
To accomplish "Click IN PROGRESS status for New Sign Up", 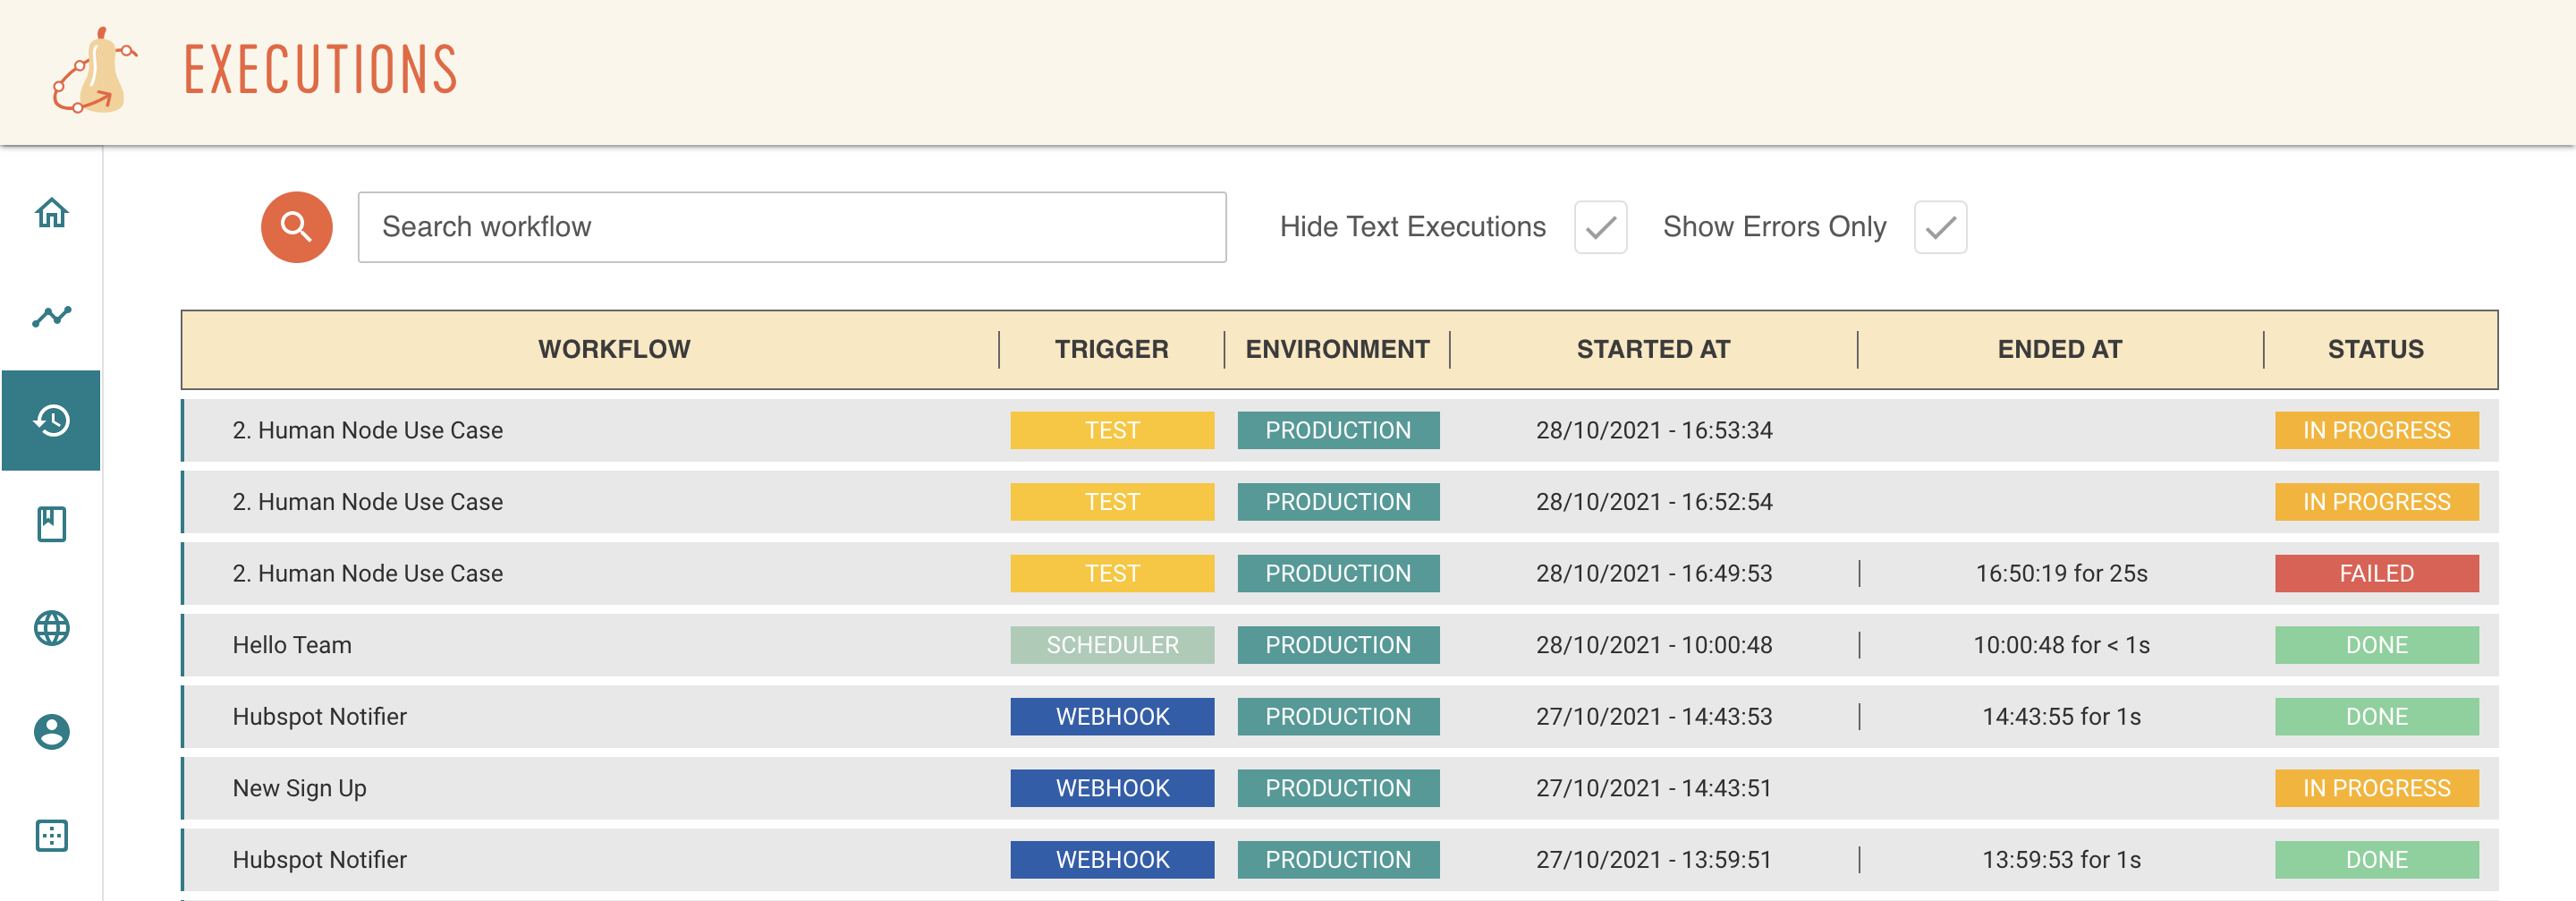I will click(2376, 788).
